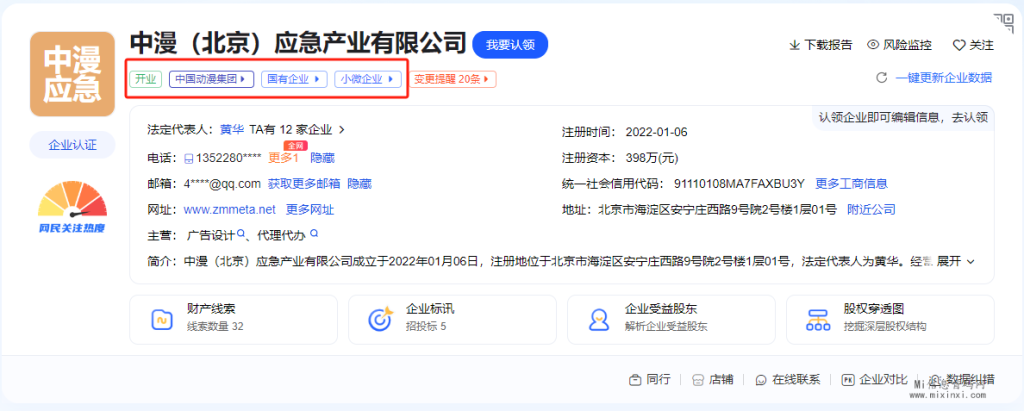Click search icon next to 广告设计
Image resolution: width=1024 pixels, height=411 pixels.
[240, 235]
